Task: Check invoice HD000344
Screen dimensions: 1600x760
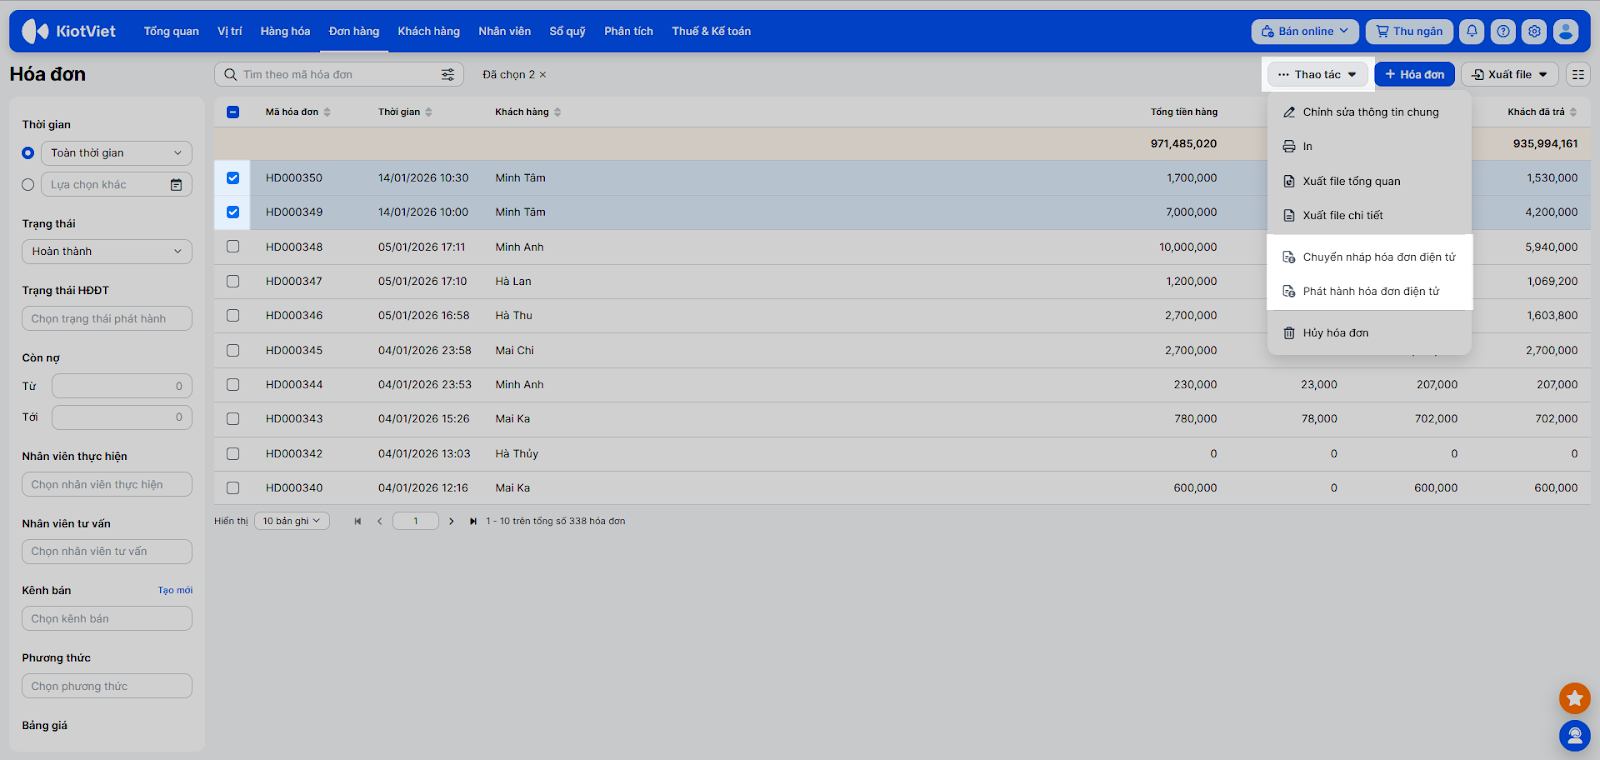Action: (x=233, y=384)
